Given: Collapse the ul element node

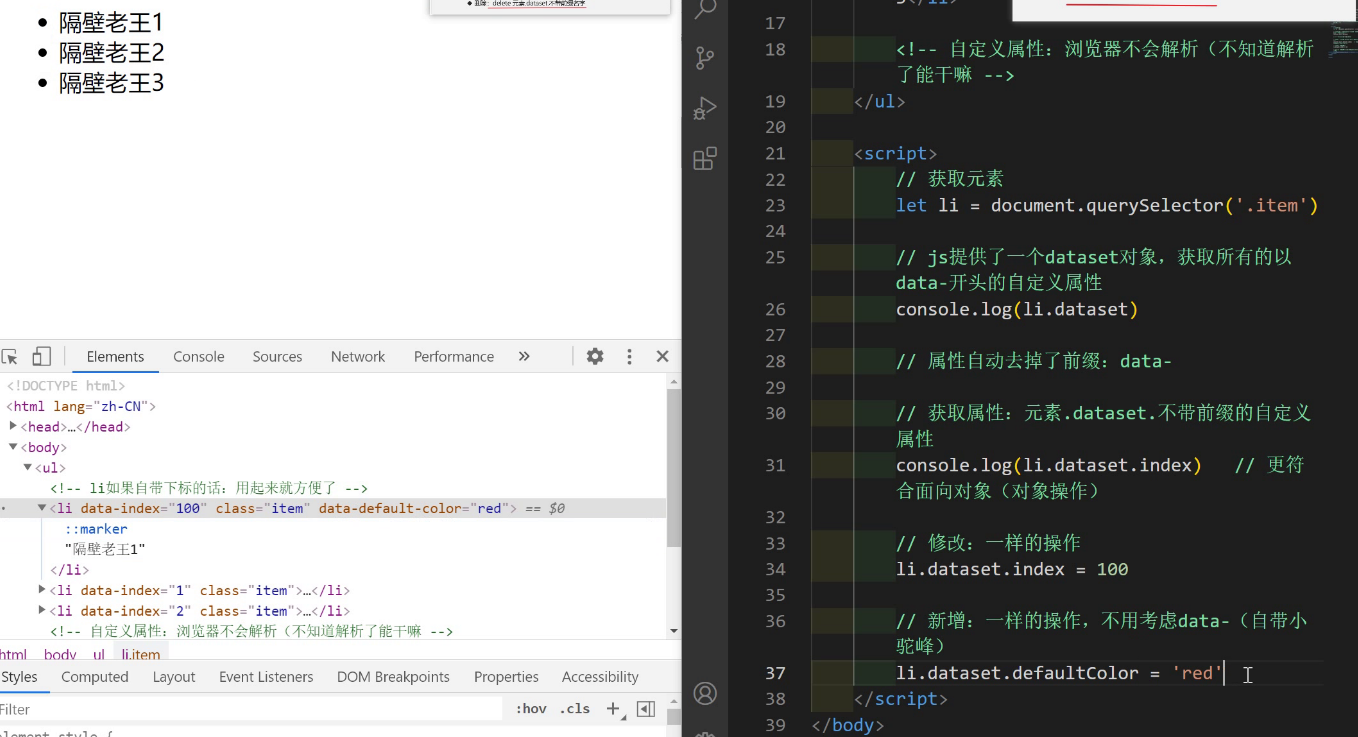Looking at the screenshot, I should tap(28, 467).
